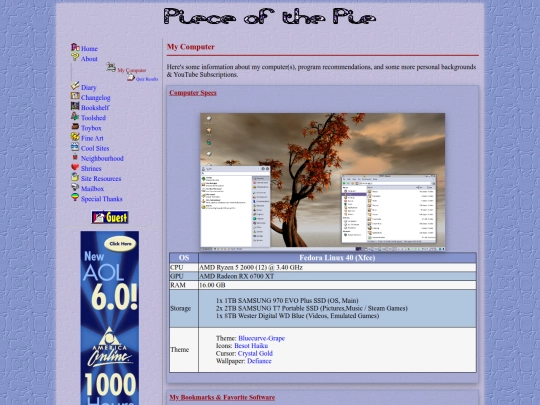Click the icon beside Special Thanks

click(x=75, y=197)
